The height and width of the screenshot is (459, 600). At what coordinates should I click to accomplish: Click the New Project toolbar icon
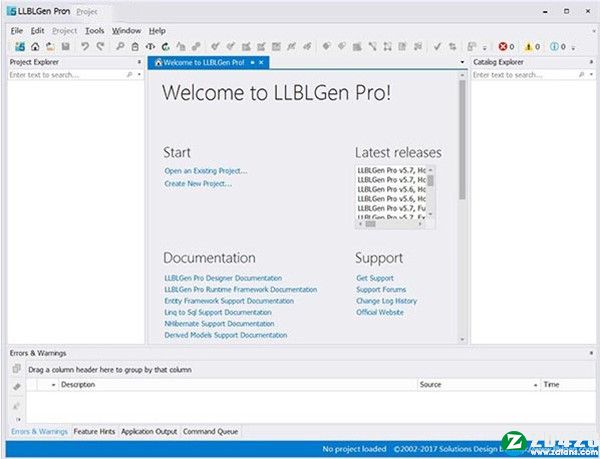[x=20, y=47]
